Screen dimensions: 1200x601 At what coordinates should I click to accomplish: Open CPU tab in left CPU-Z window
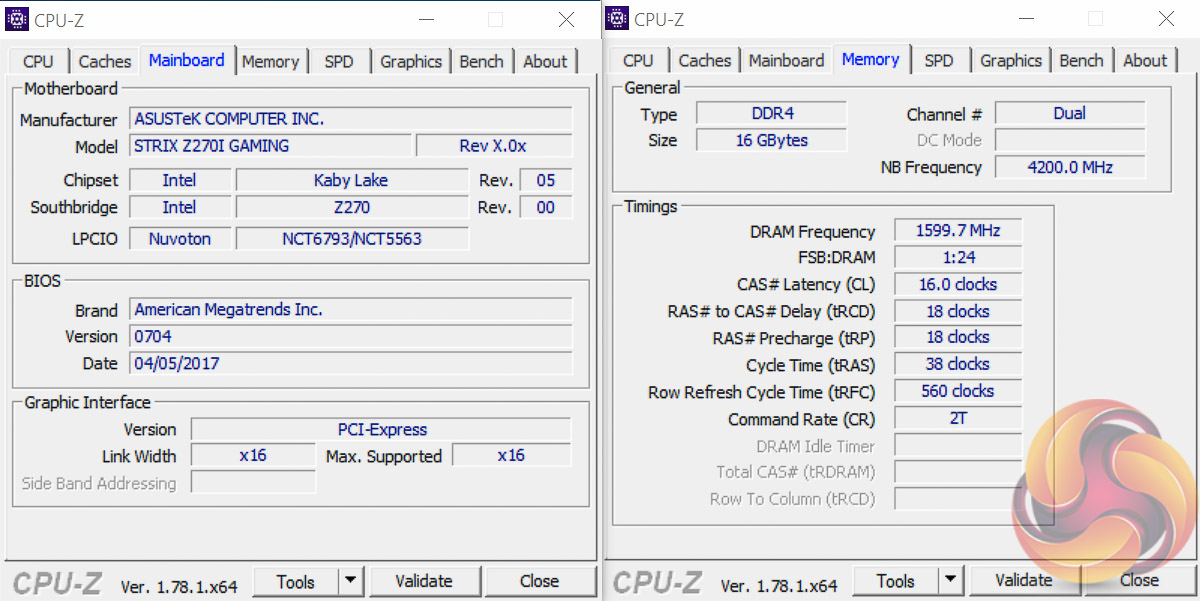click(38, 61)
